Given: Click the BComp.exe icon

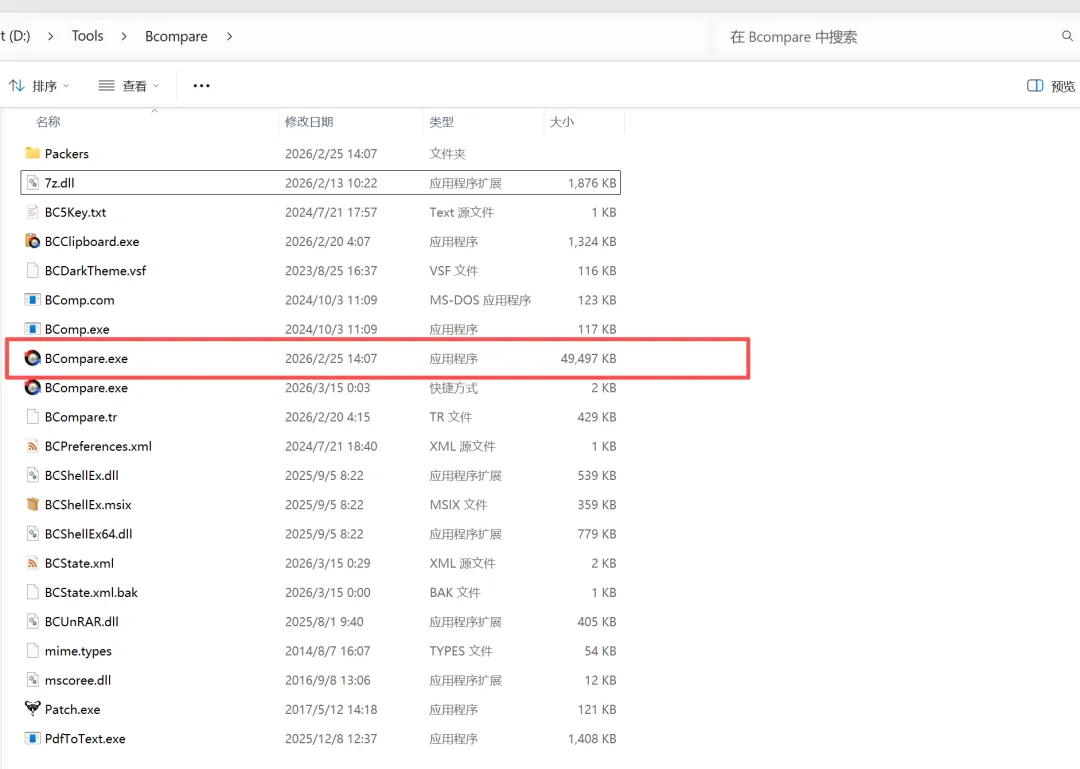Looking at the screenshot, I should pyautogui.click(x=32, y=329).
